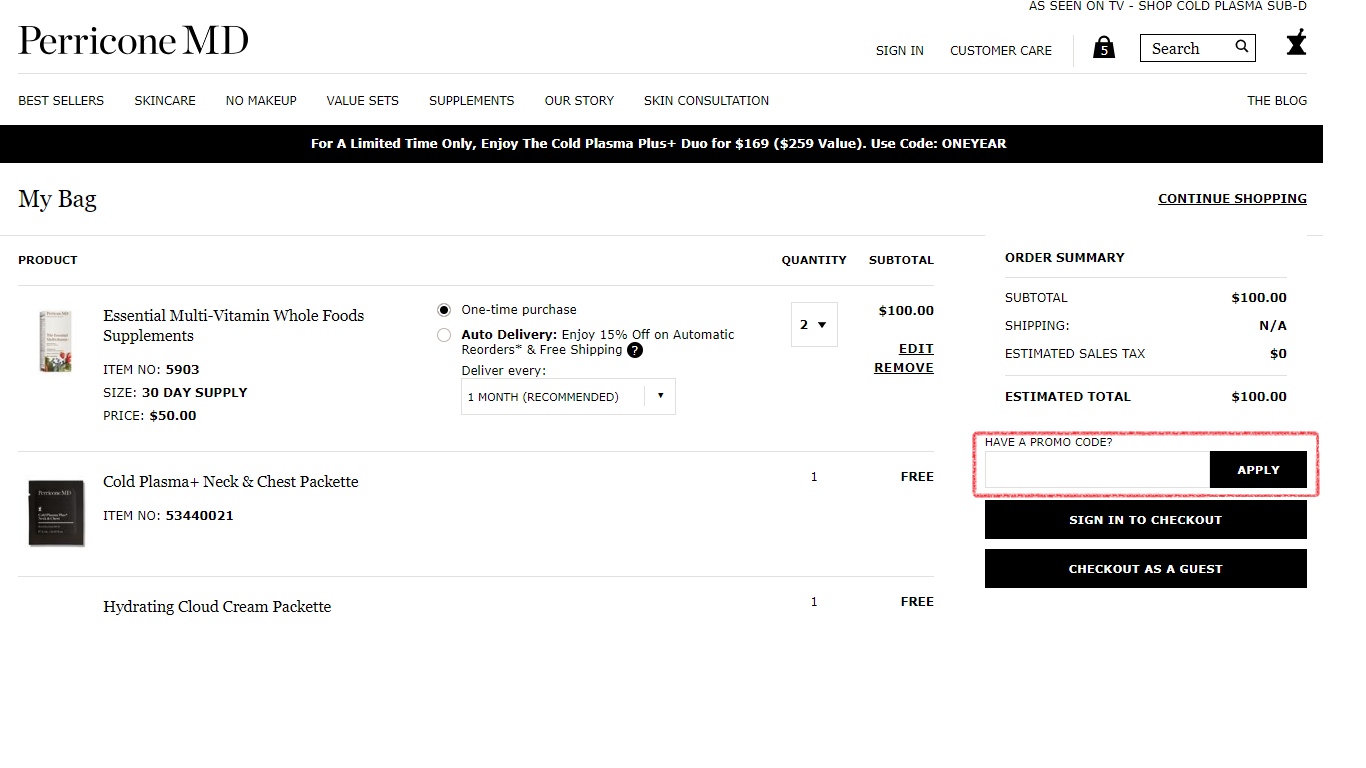
Task: Enable Auto Delivery for the supplements
Action: click(443, 335)
